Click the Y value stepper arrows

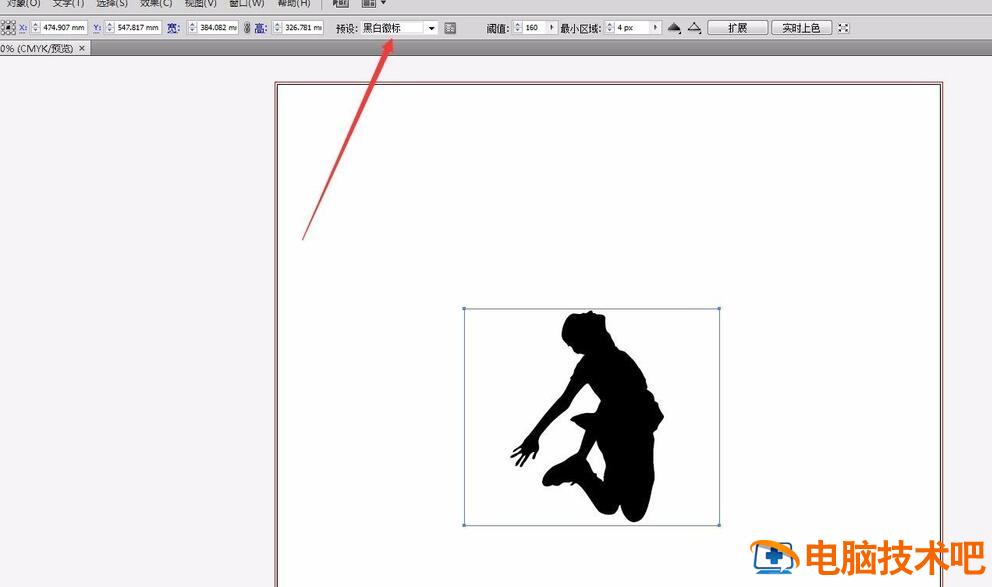coord(110,28)
